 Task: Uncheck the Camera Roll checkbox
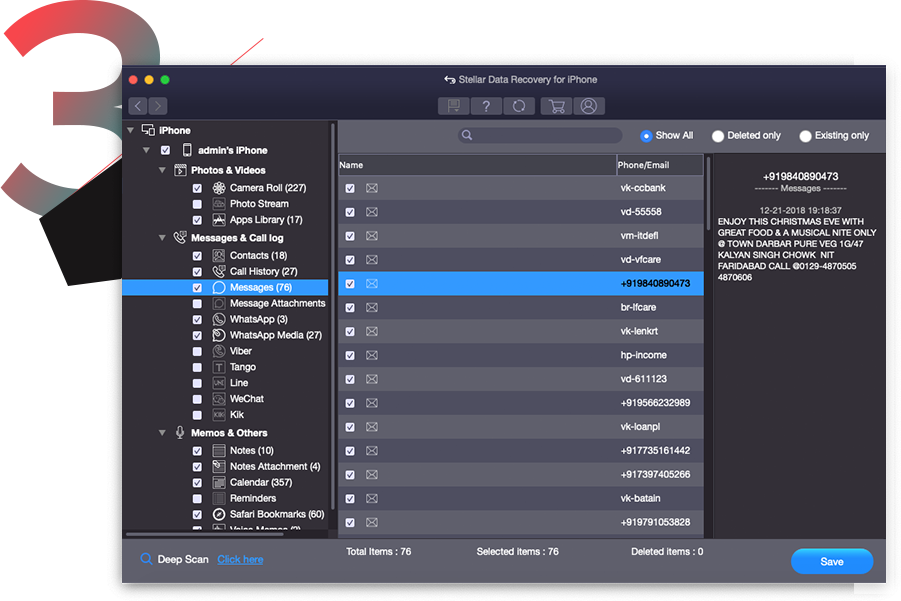tap(198, 188)
